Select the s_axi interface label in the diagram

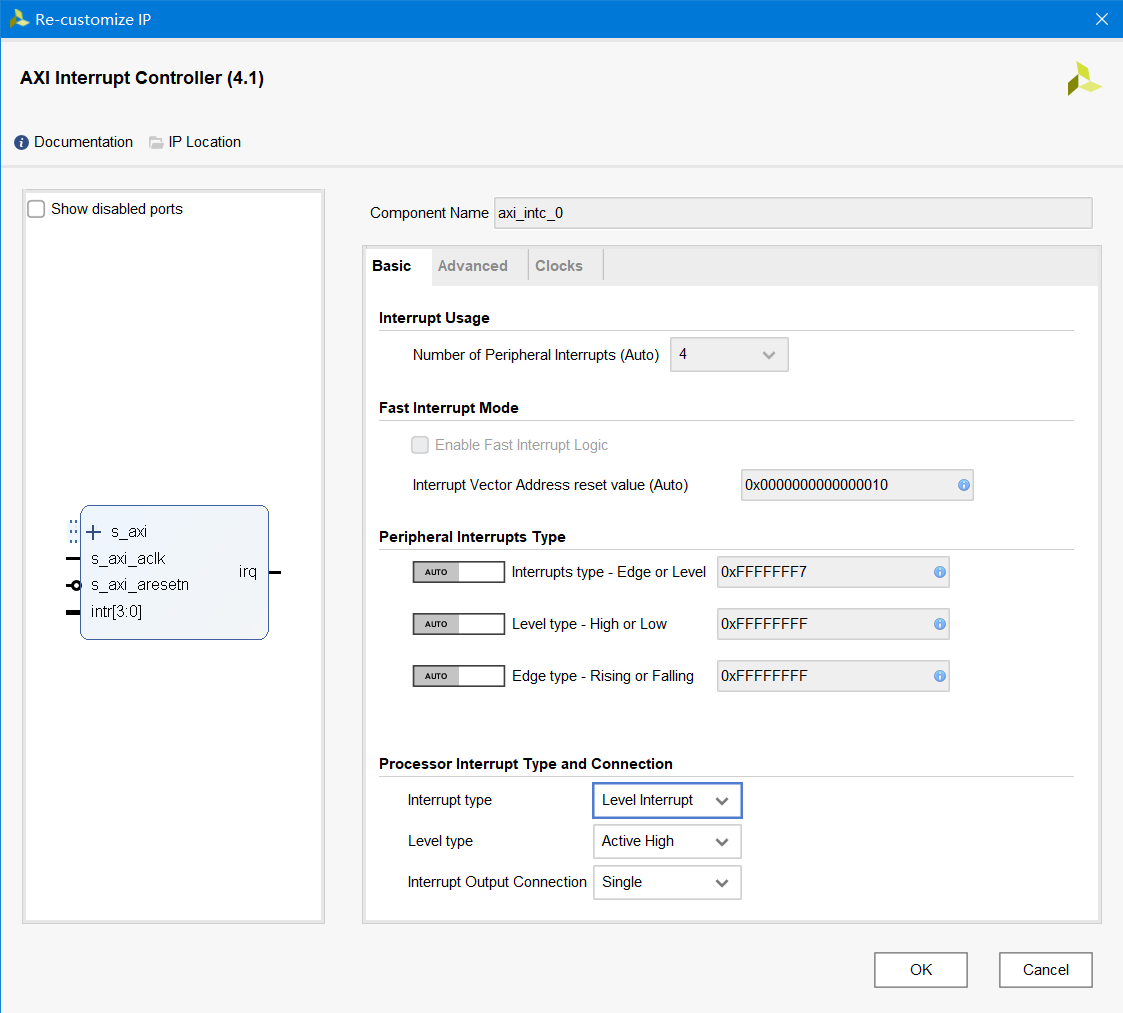[x=129, y=532]
